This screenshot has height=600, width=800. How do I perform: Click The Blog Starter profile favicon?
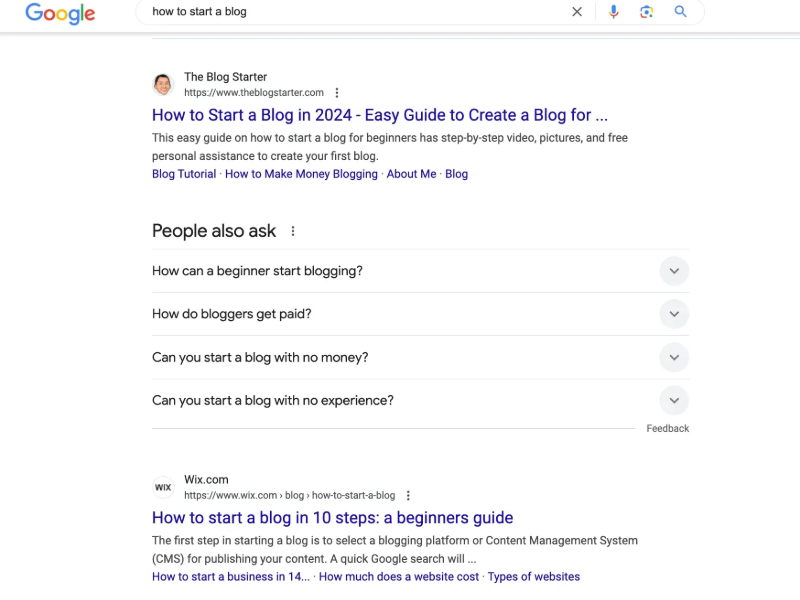163,84
